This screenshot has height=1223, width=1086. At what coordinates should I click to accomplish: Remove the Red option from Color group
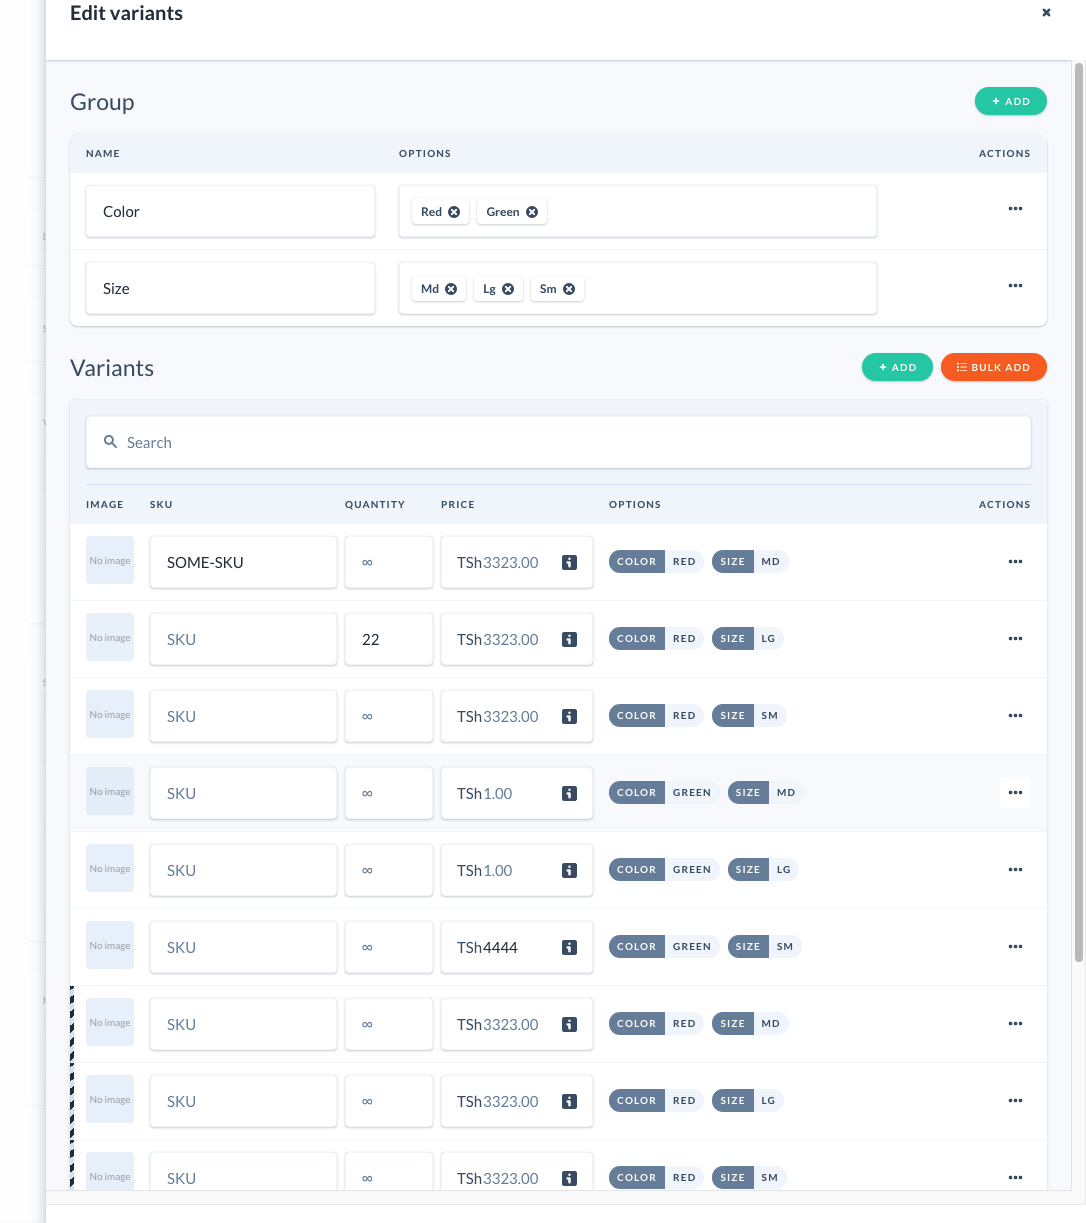click(455, 211)
